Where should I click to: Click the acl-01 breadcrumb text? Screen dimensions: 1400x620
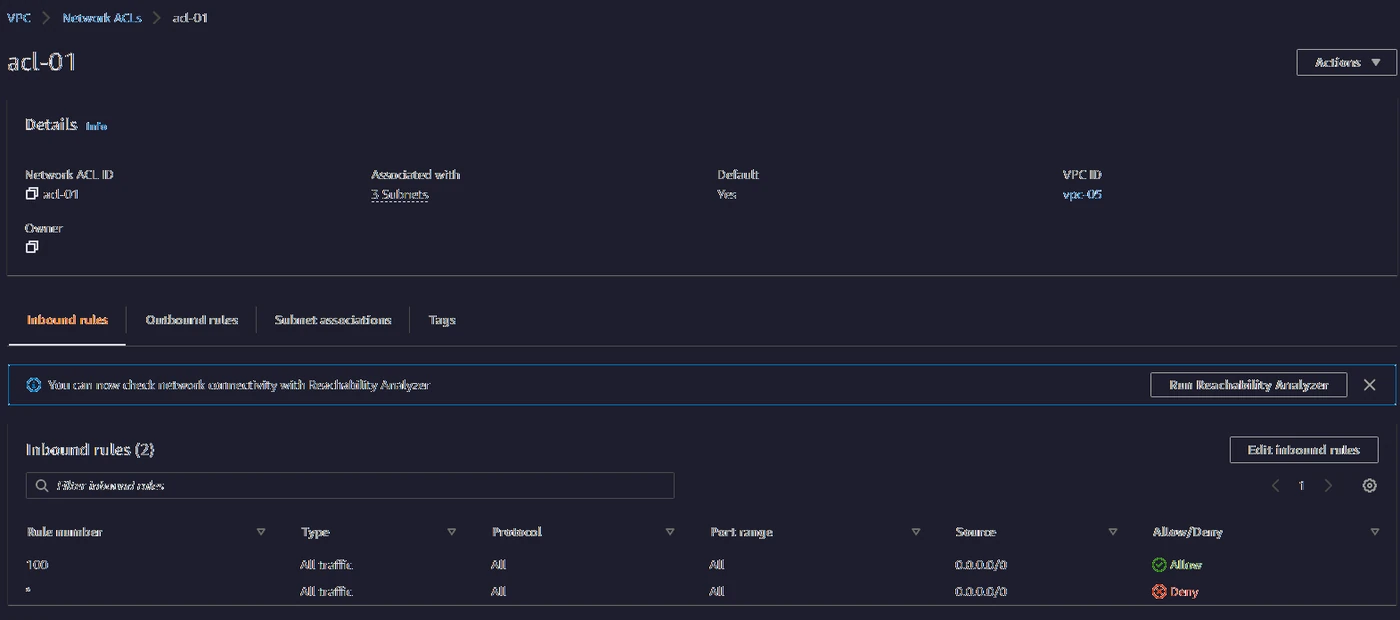coord(190,18)
